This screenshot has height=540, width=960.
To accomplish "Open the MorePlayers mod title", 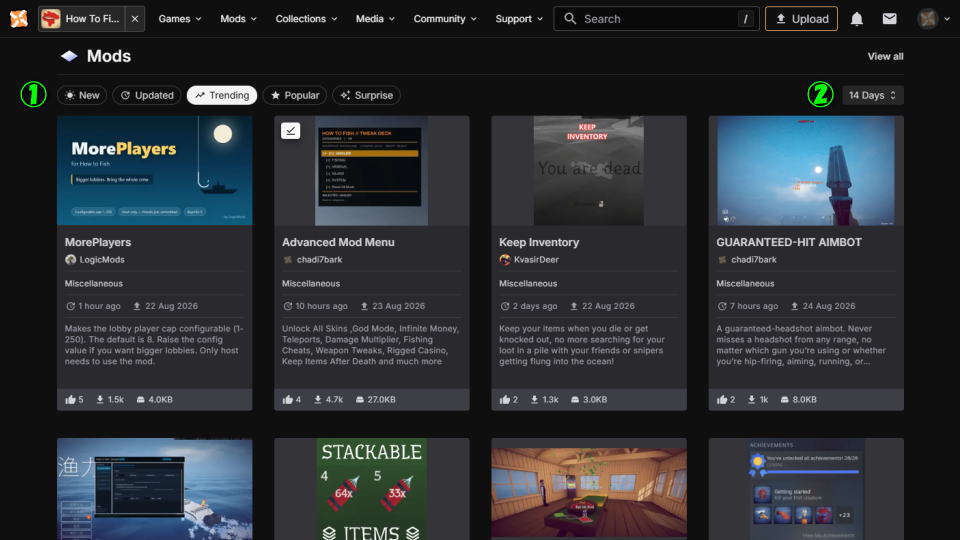I will pyautogui.click(x=98, y=242).
